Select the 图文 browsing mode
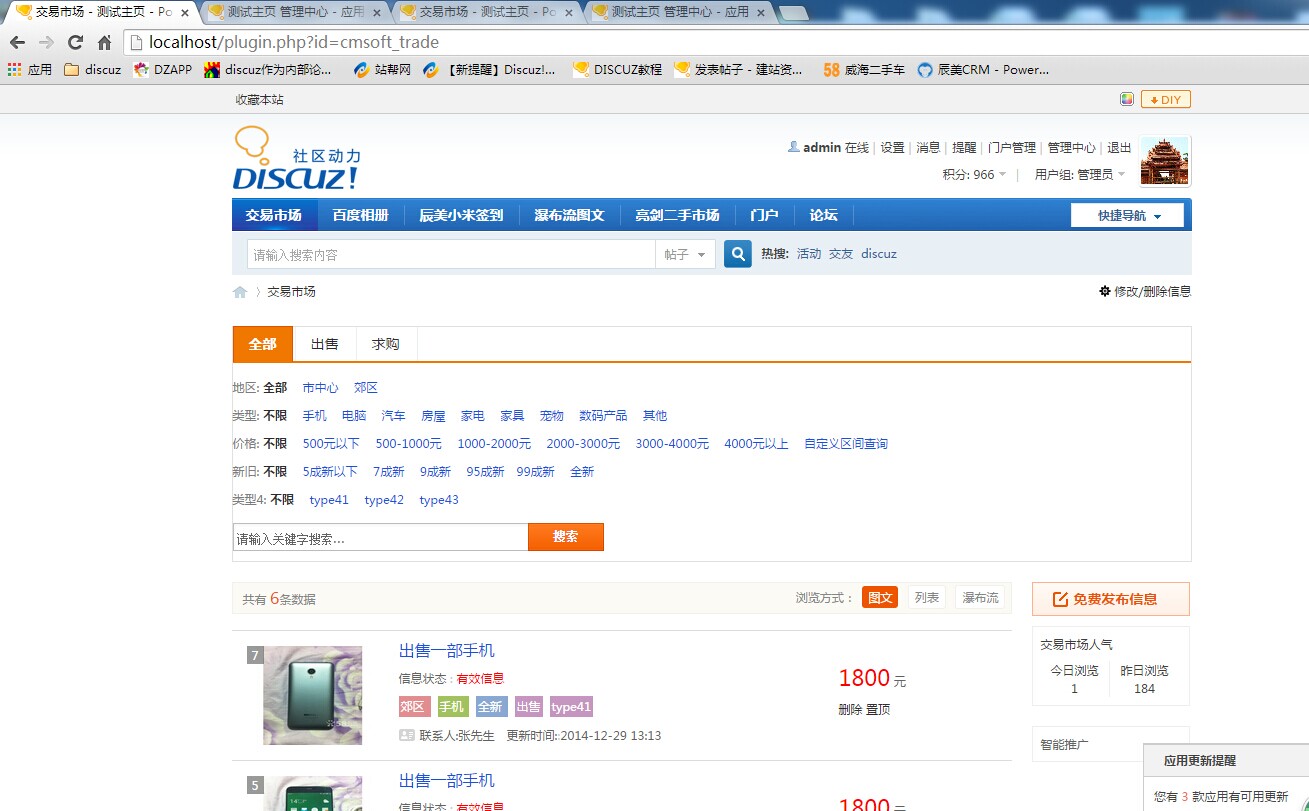This screenshot has height=811, width=1309. tap(880, 598)
